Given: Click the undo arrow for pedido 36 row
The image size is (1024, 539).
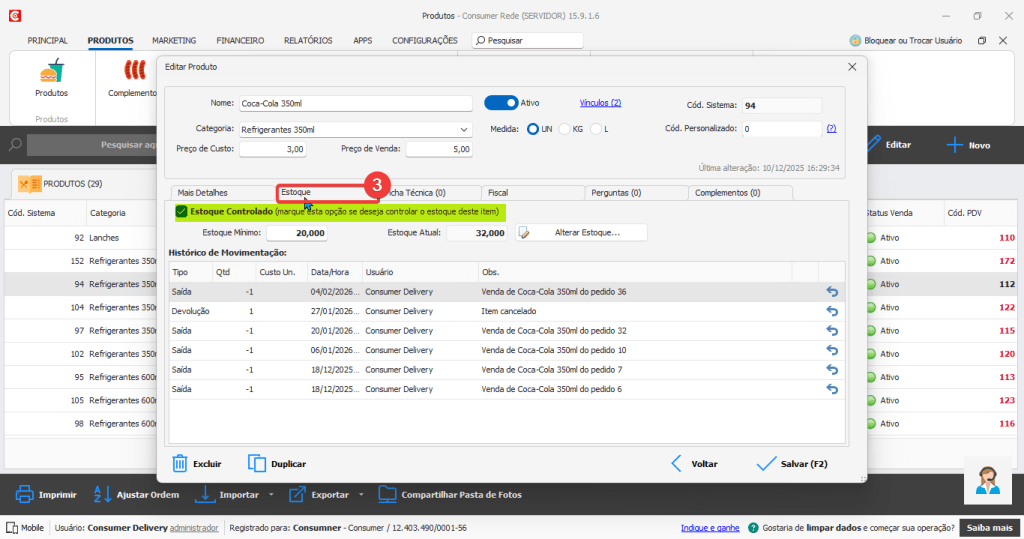Looking at the screenshot, I should click(831, 292).
